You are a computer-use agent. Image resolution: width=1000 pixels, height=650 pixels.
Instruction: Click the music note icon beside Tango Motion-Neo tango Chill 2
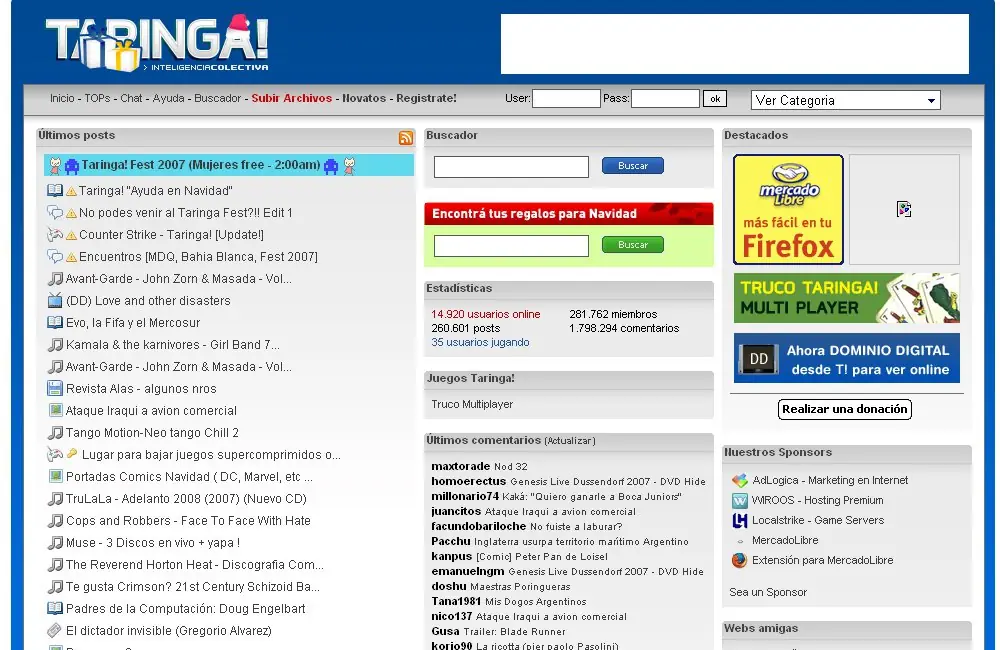coord(55,432)
